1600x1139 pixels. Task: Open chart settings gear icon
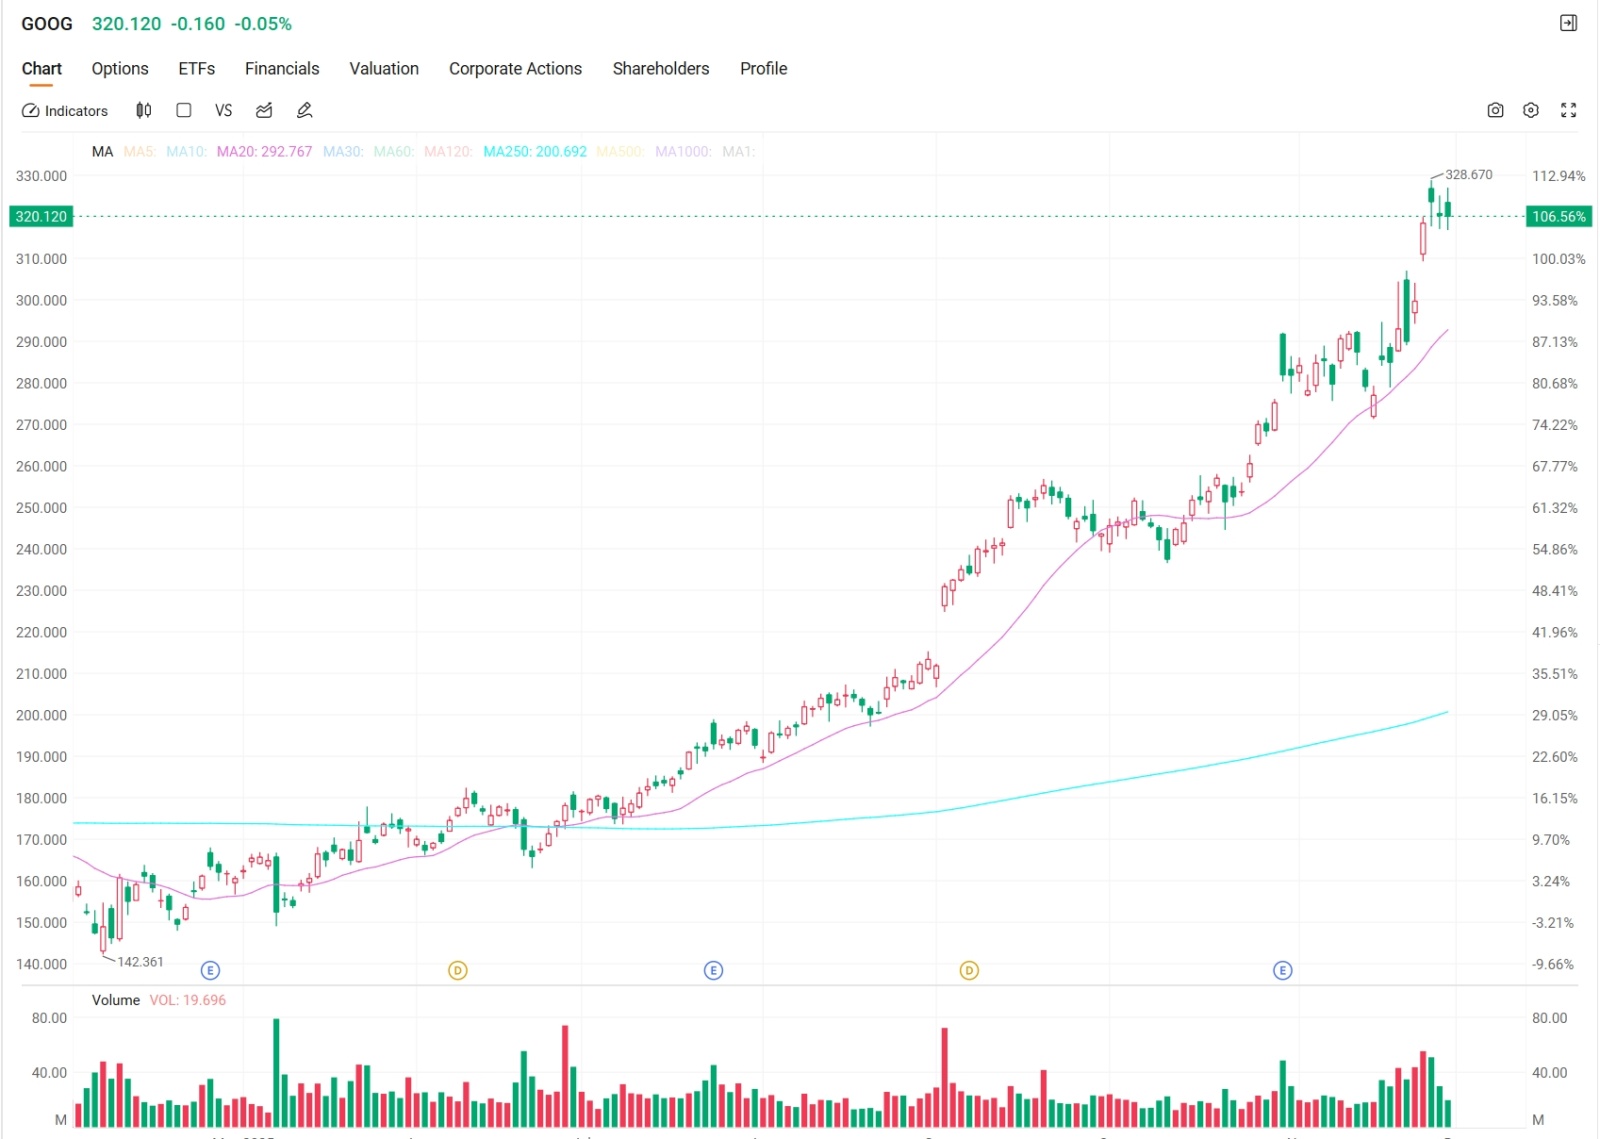coord(1531,111)
